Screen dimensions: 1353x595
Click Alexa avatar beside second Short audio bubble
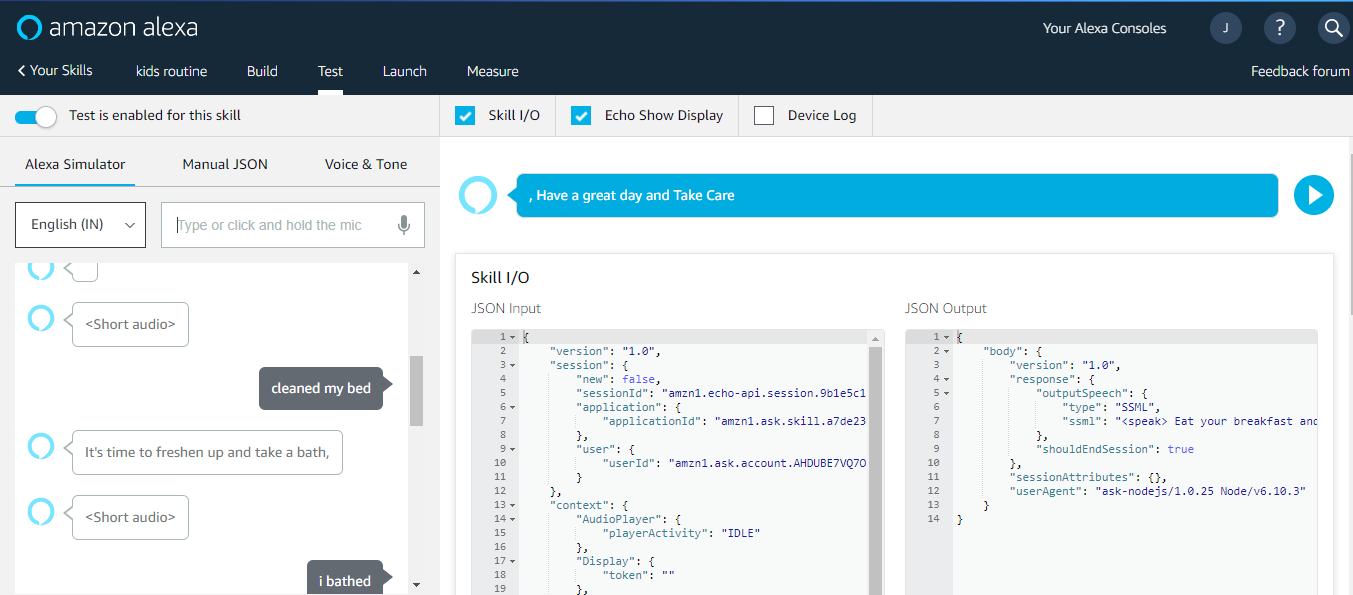point(40,511)
